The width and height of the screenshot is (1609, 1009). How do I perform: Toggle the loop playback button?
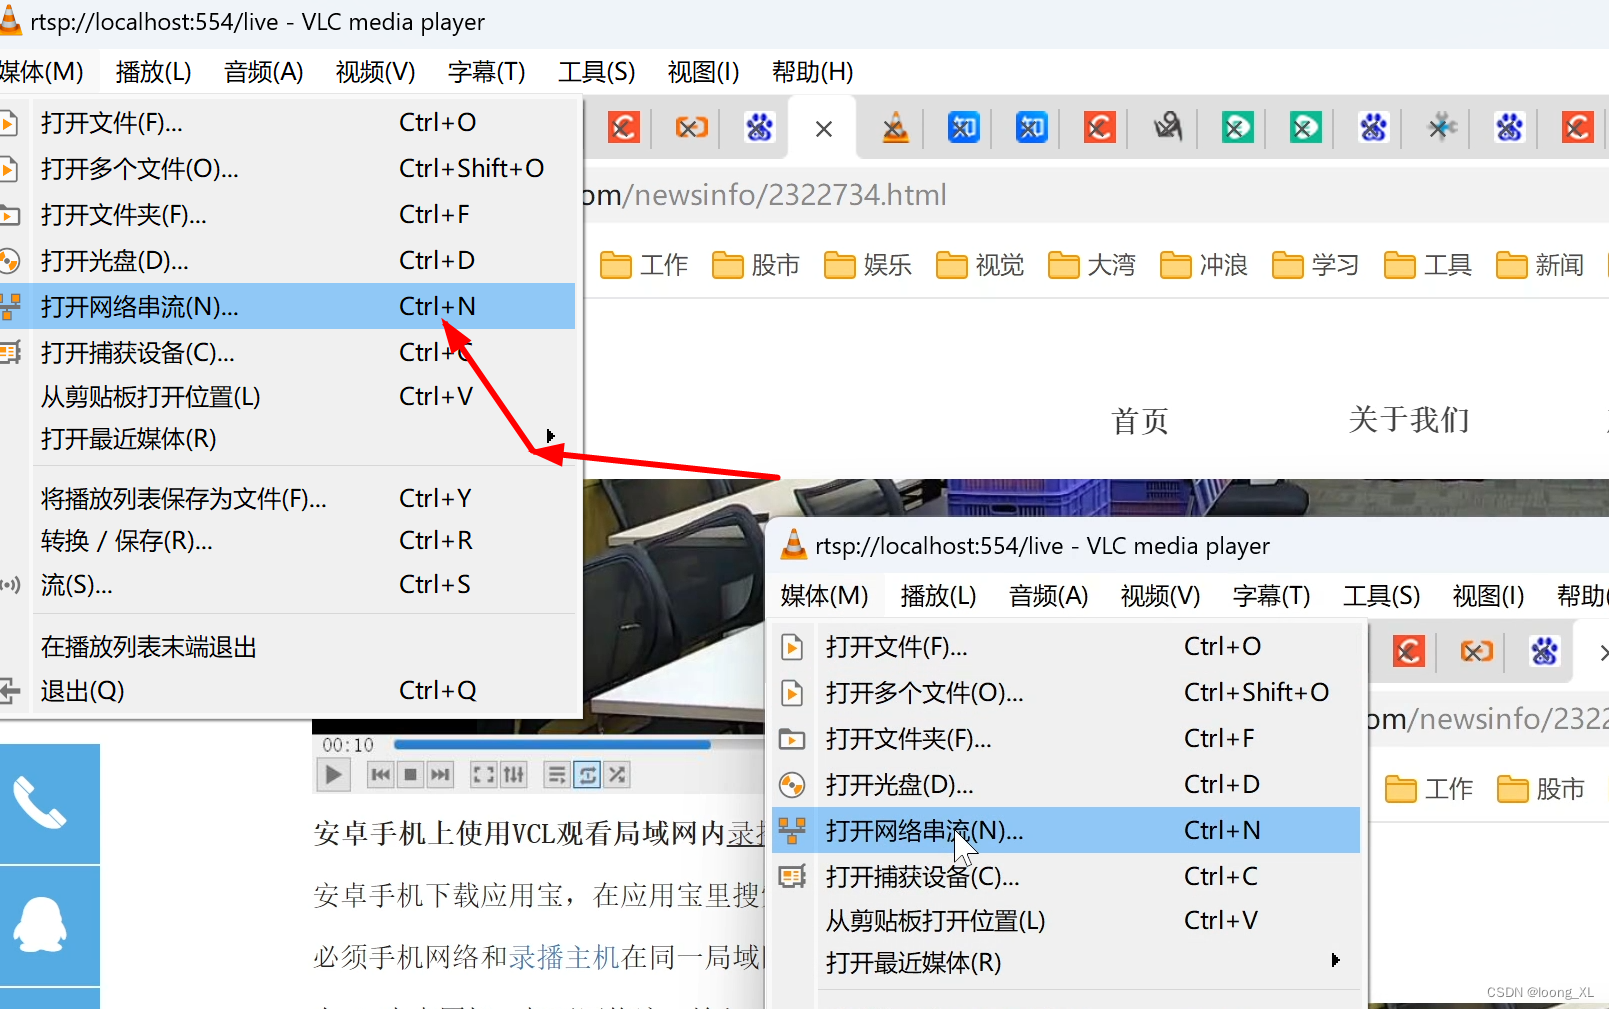point(587,775)
